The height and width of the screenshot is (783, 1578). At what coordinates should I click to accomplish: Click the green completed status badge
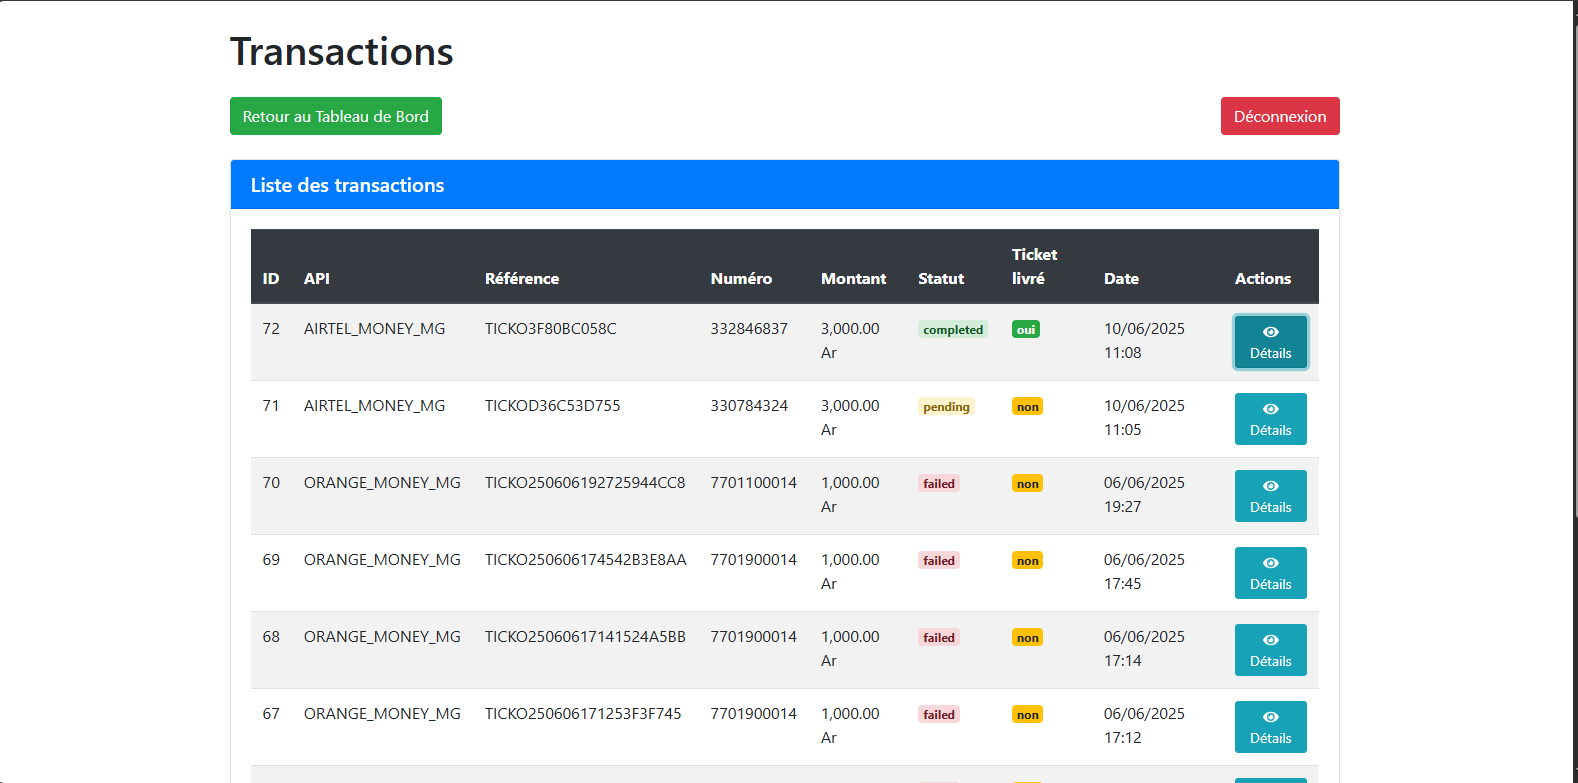[952, 330]
